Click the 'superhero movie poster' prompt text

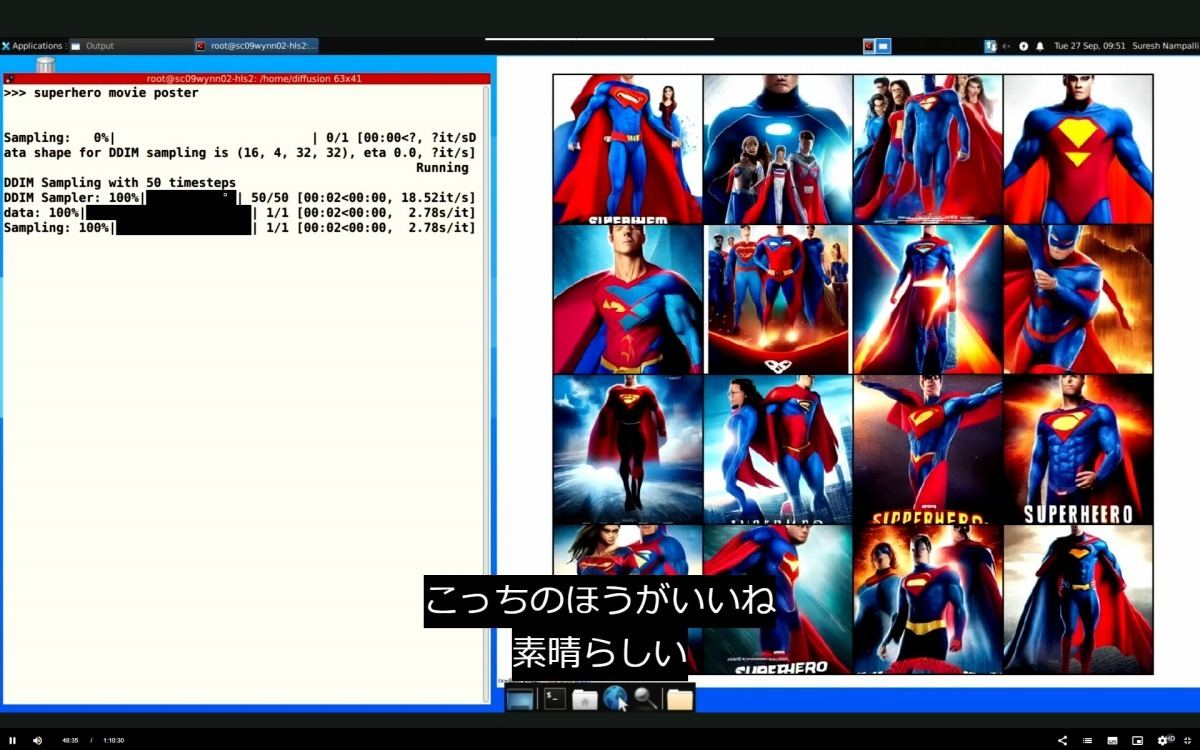coord(116,93)
